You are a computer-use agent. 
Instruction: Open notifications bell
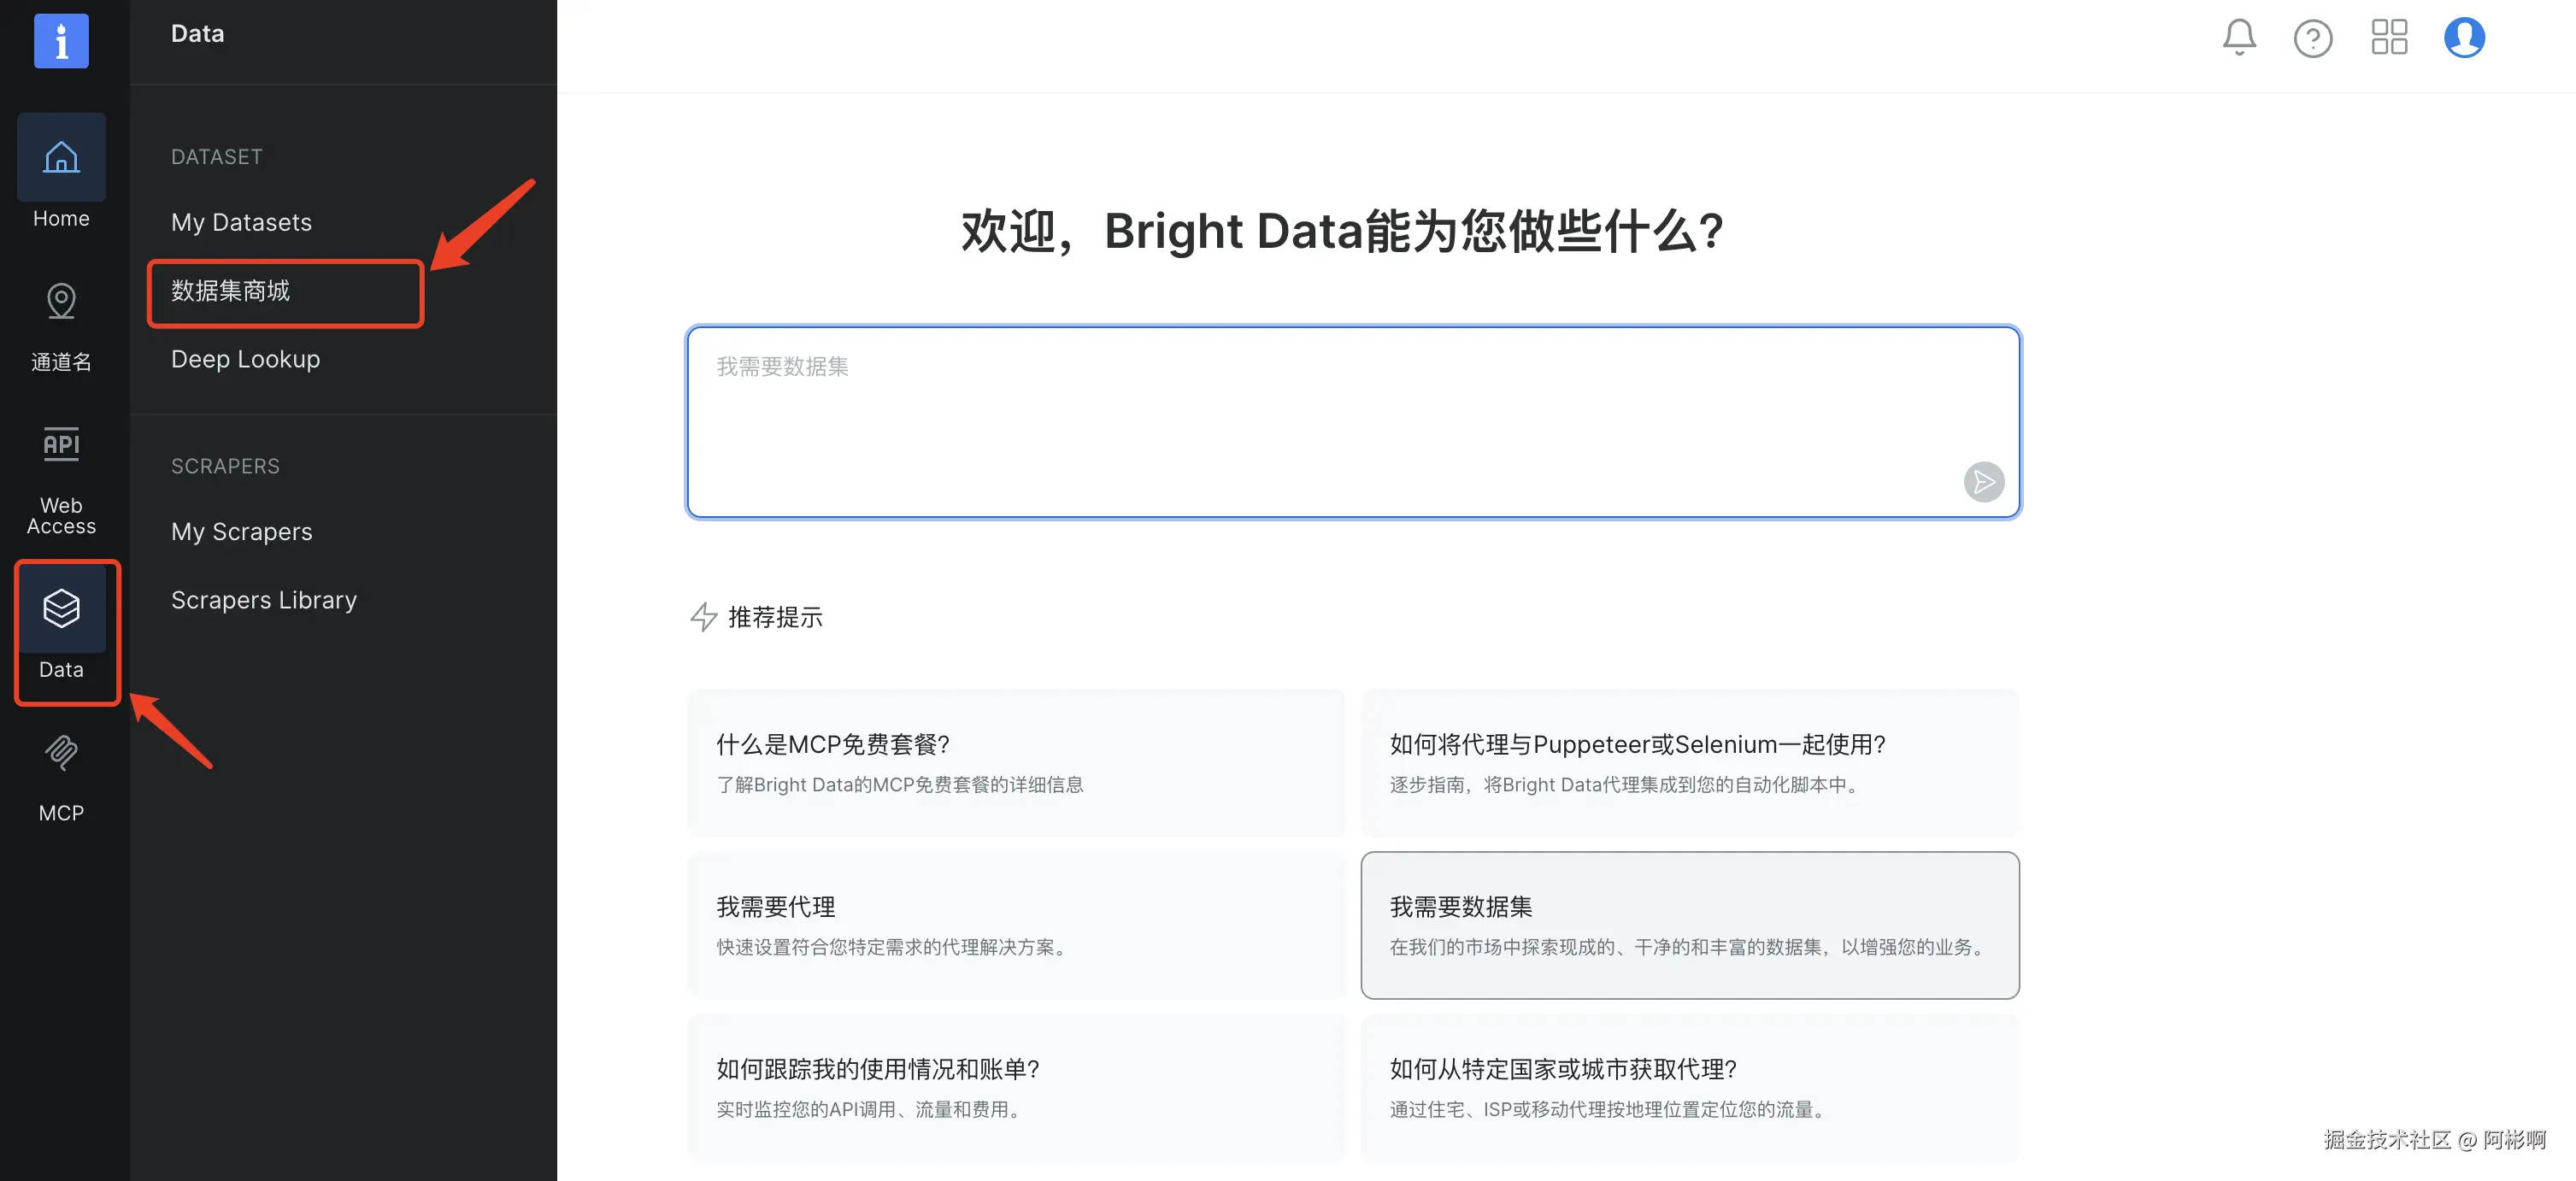click(2238, 38)
